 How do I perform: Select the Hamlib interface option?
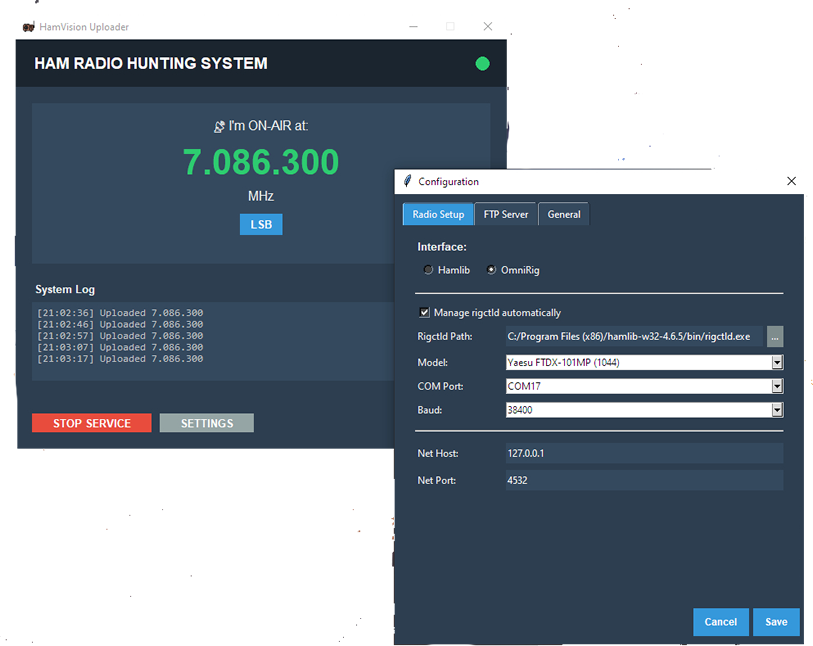429,270
